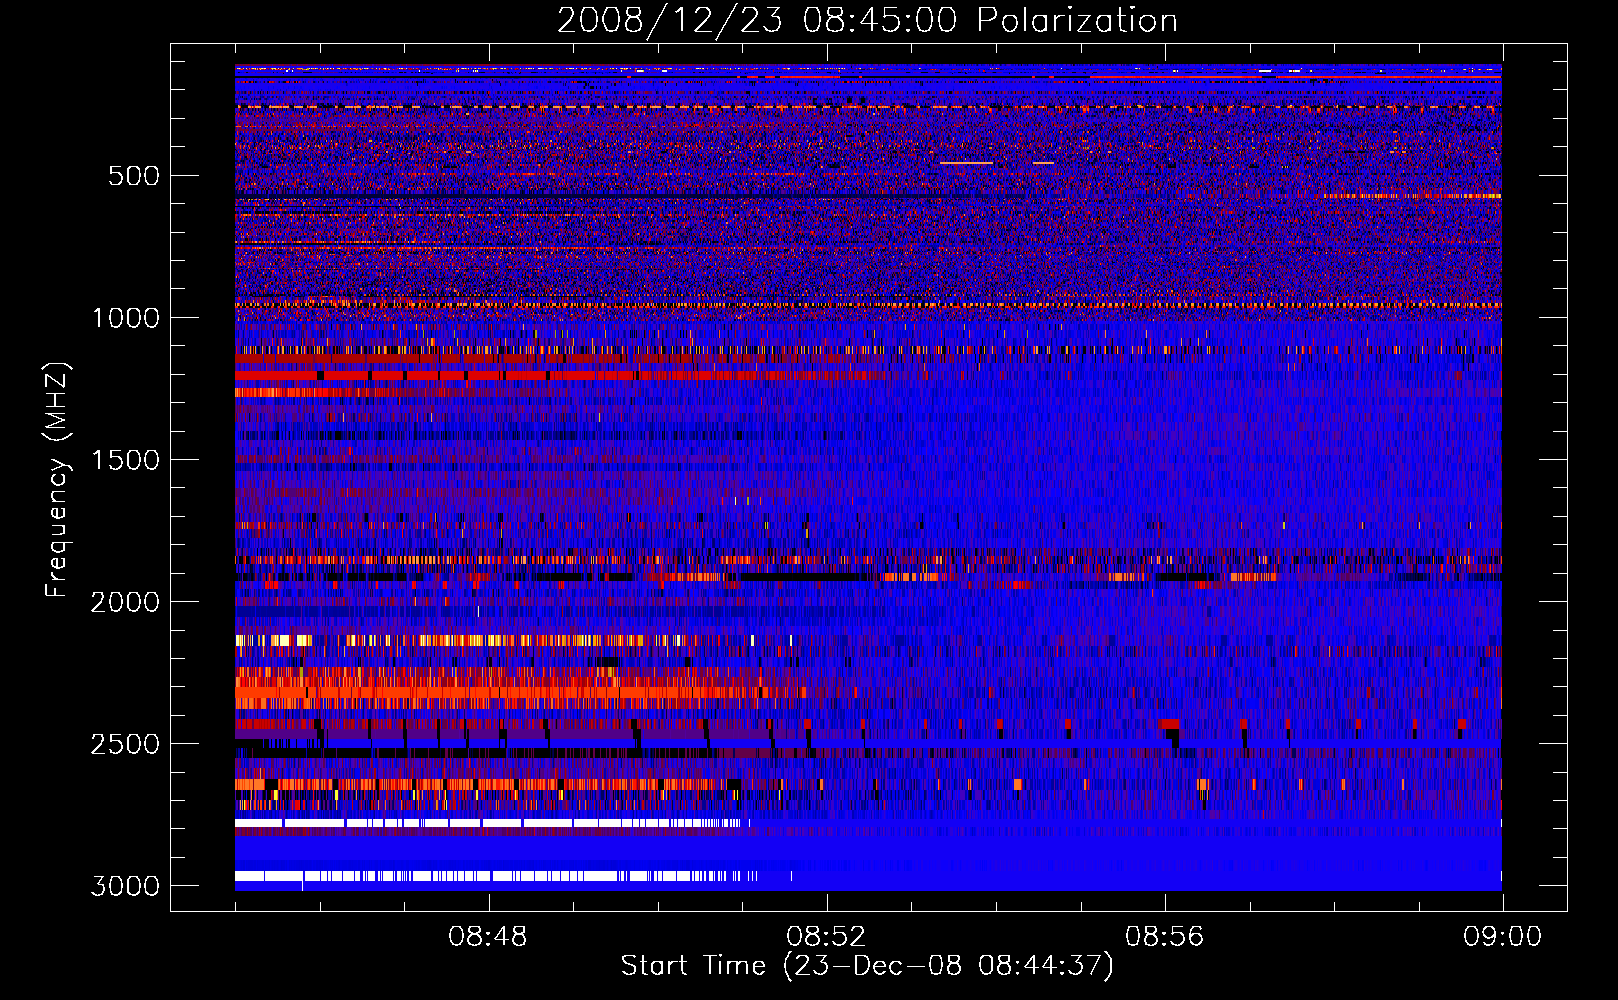
Task: Click the "Start Time (23-Dec-08 08:44:37)" label
Action: pos(867,966)
